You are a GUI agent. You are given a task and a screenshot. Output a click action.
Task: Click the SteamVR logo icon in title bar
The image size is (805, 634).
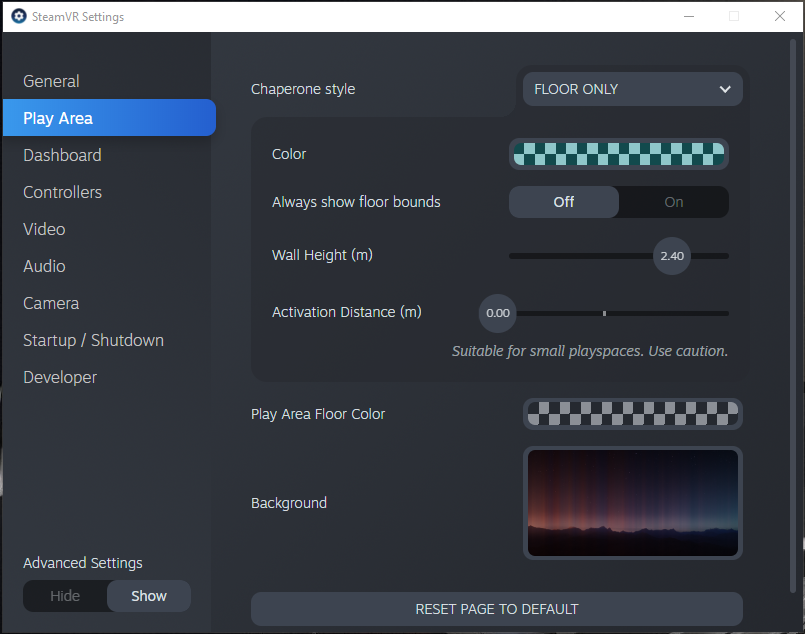pos(18,16)
